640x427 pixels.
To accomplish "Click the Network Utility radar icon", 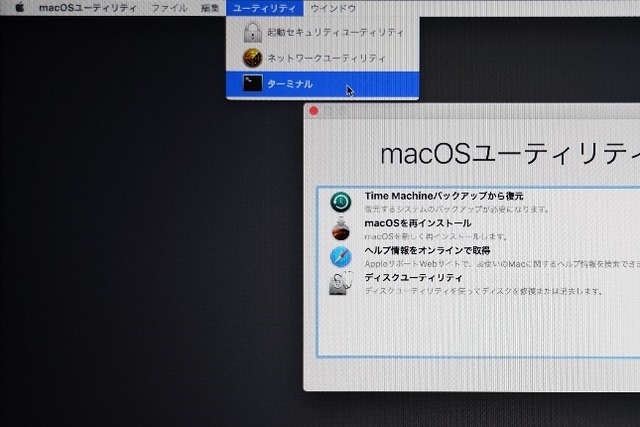I will point(252,58).
